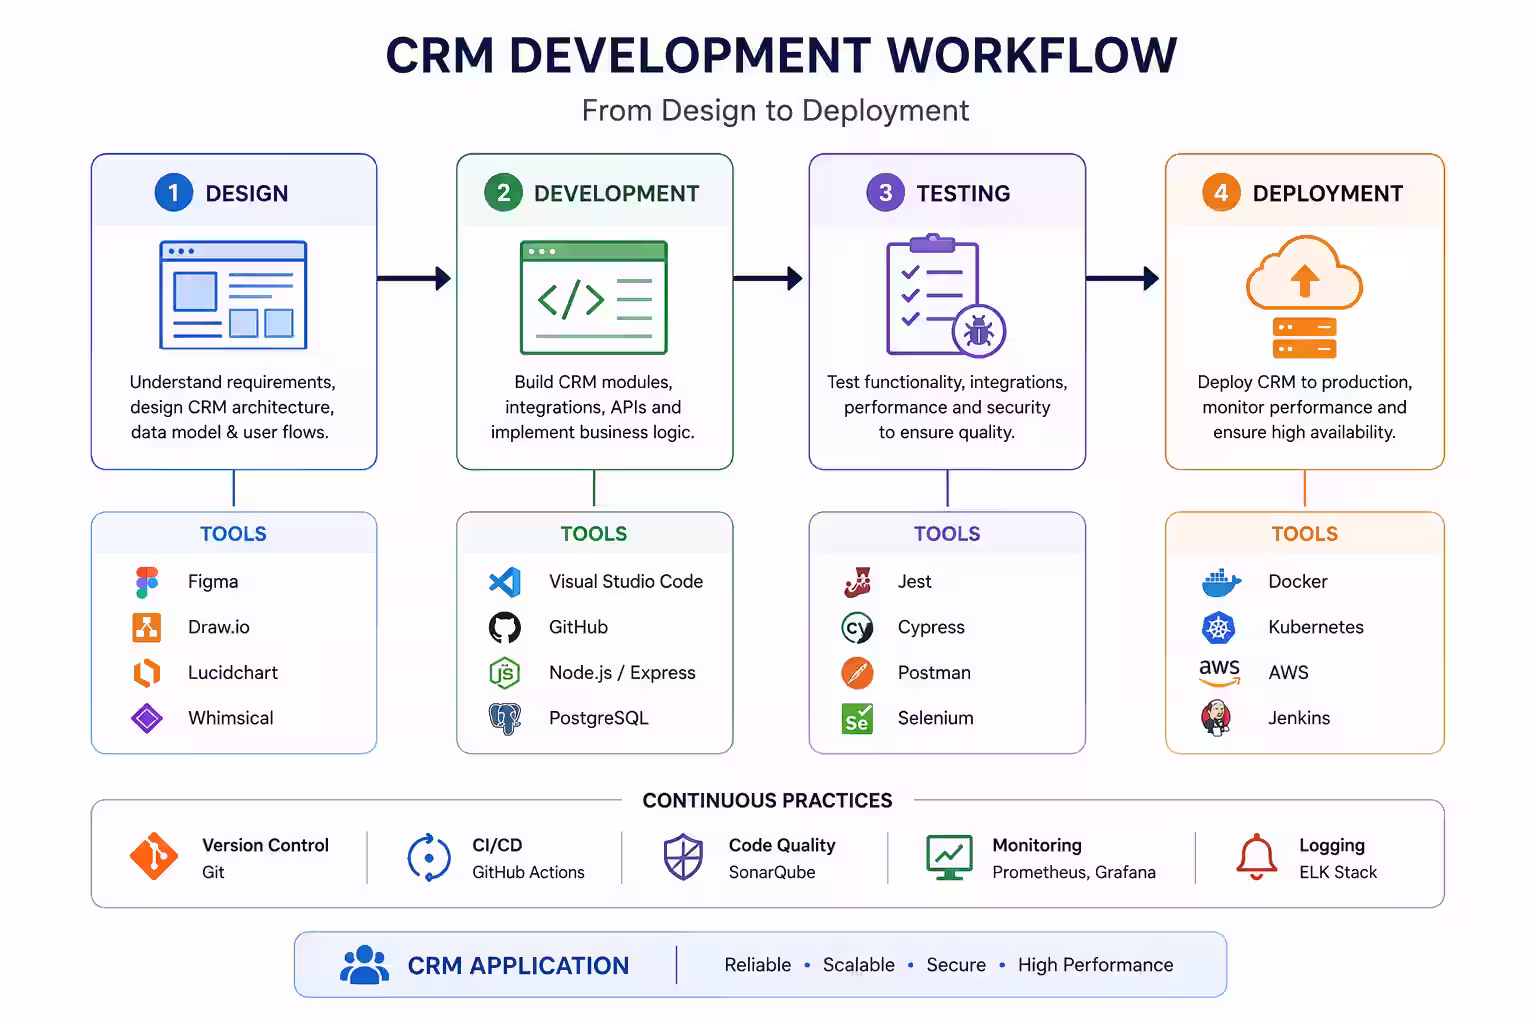
Task: Click the Jenkins label
Action: (x=1299, y=718)
